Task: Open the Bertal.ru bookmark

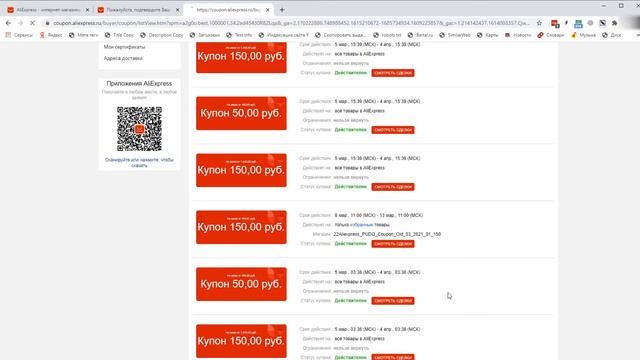Action: point(420,35)
